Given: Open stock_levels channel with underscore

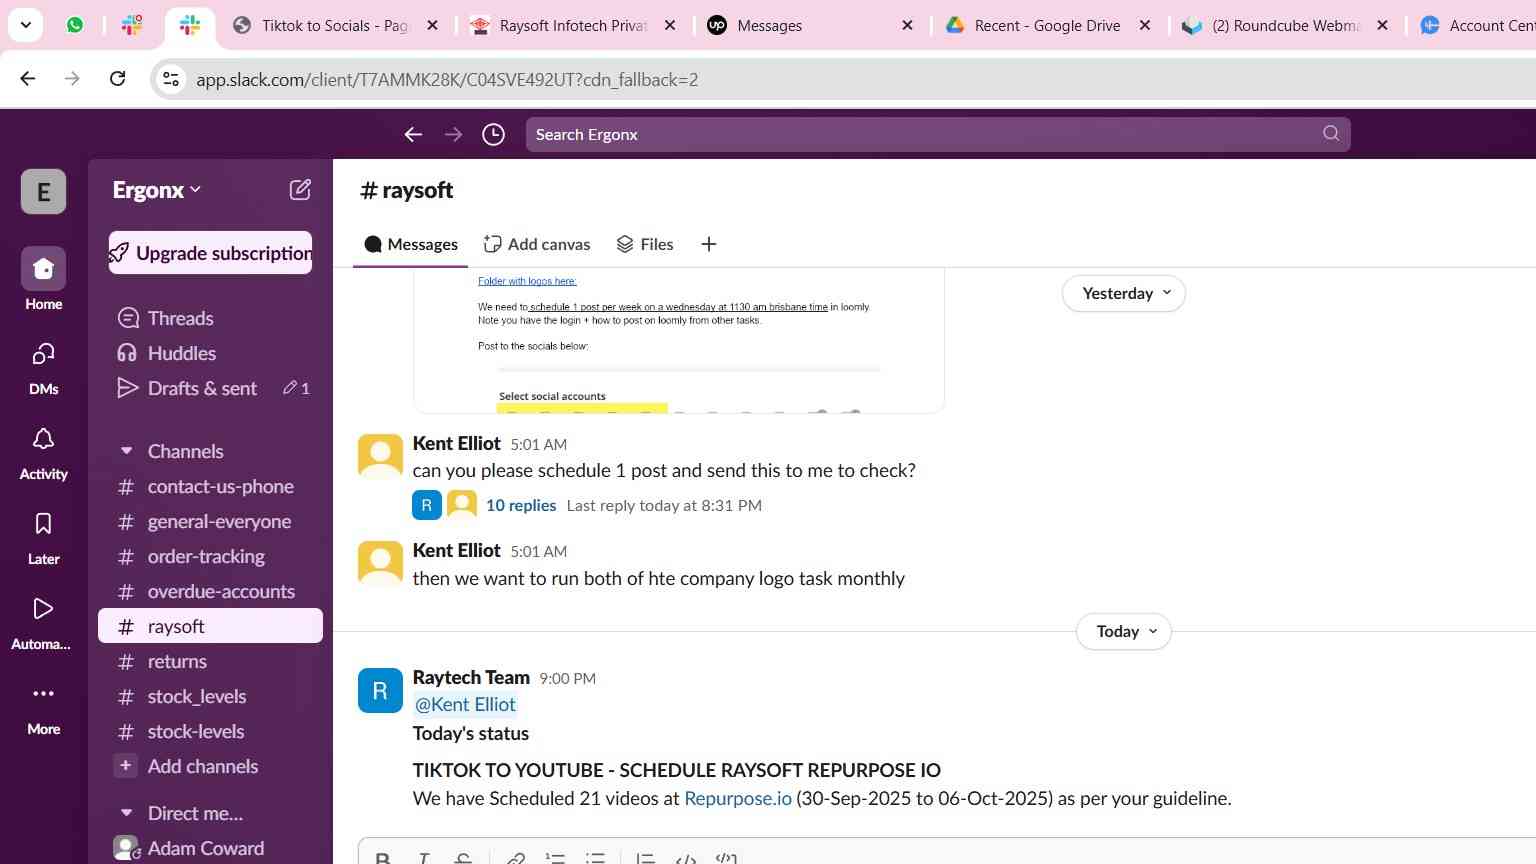Looking at the screenshot, I should click(210, 696).
